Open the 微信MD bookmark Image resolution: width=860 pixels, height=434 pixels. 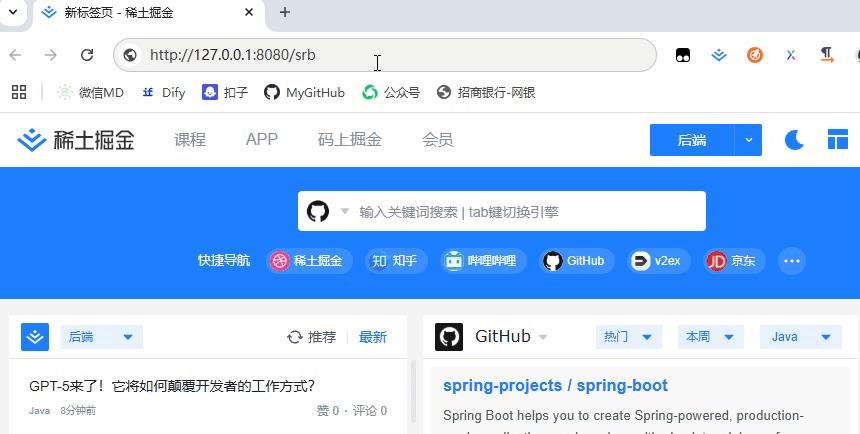(x=90, y=92)
